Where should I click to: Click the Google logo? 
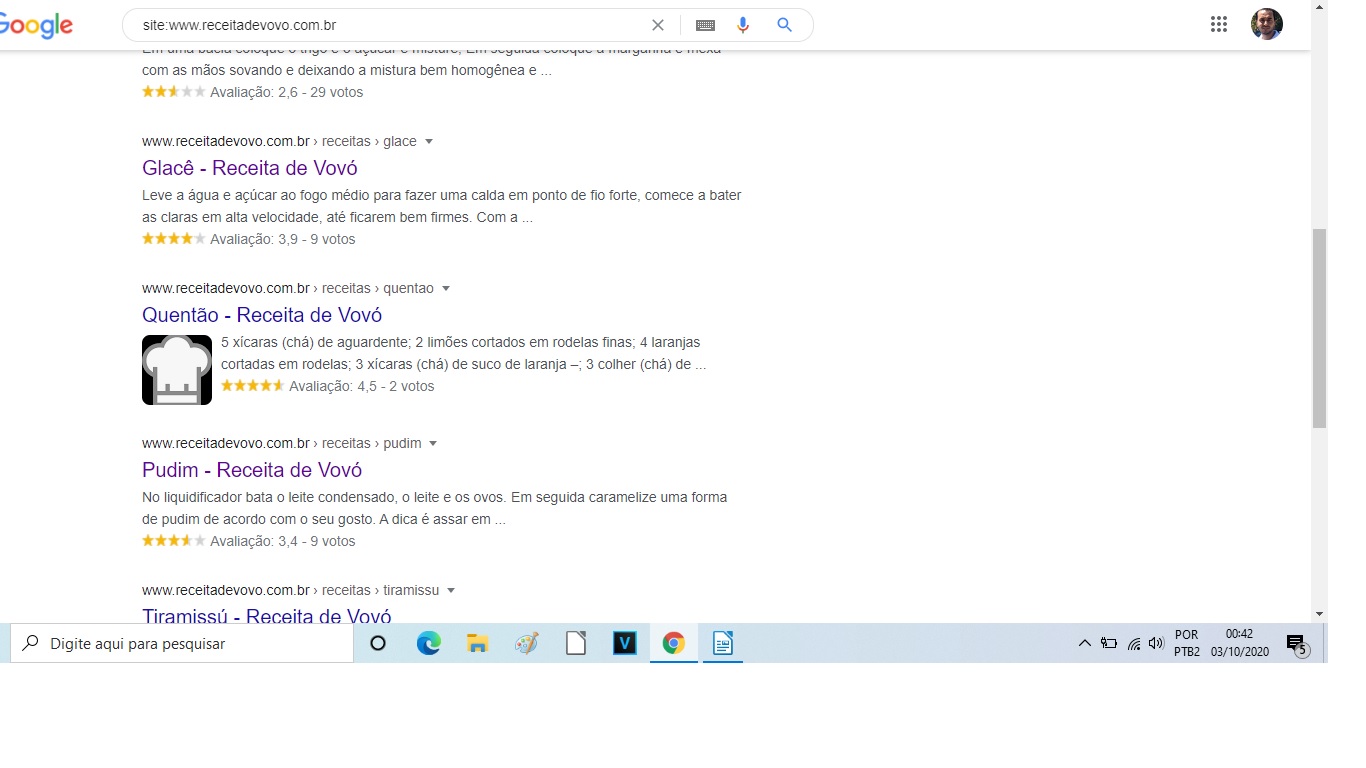coord(36,27)
